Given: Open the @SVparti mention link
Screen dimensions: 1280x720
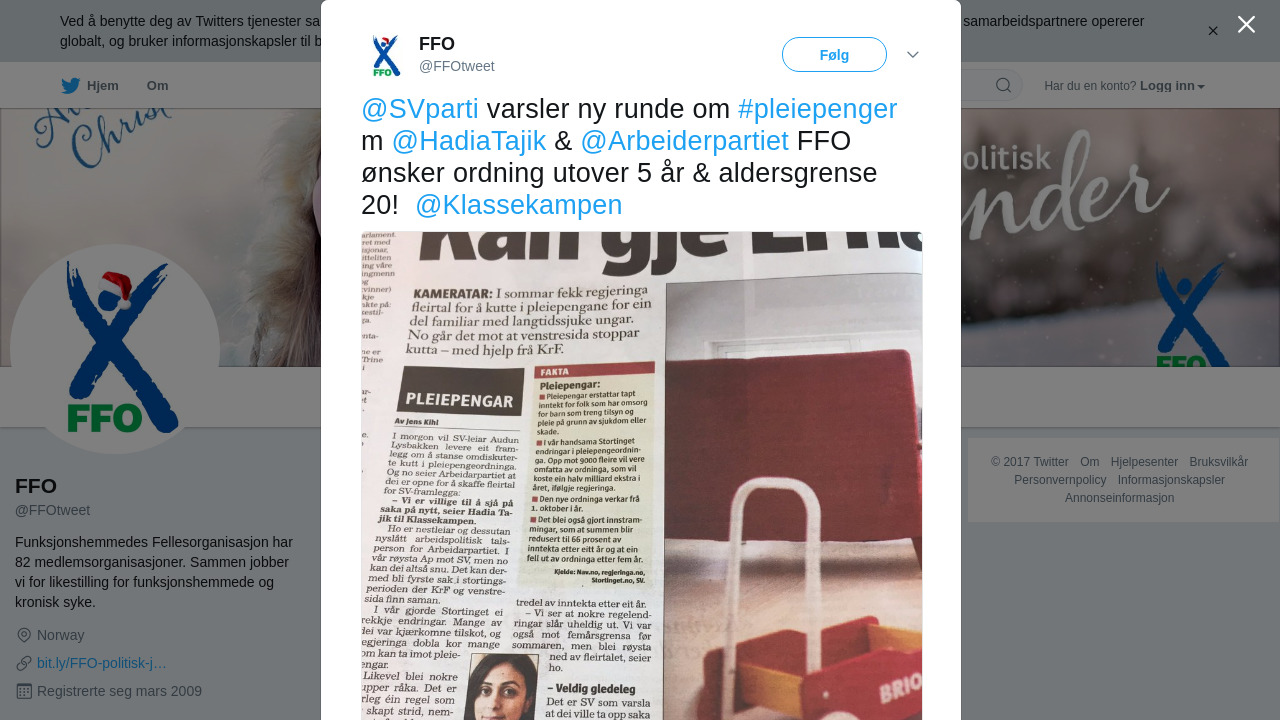Looking at the screenshot, I should click(x=420, y=109).
